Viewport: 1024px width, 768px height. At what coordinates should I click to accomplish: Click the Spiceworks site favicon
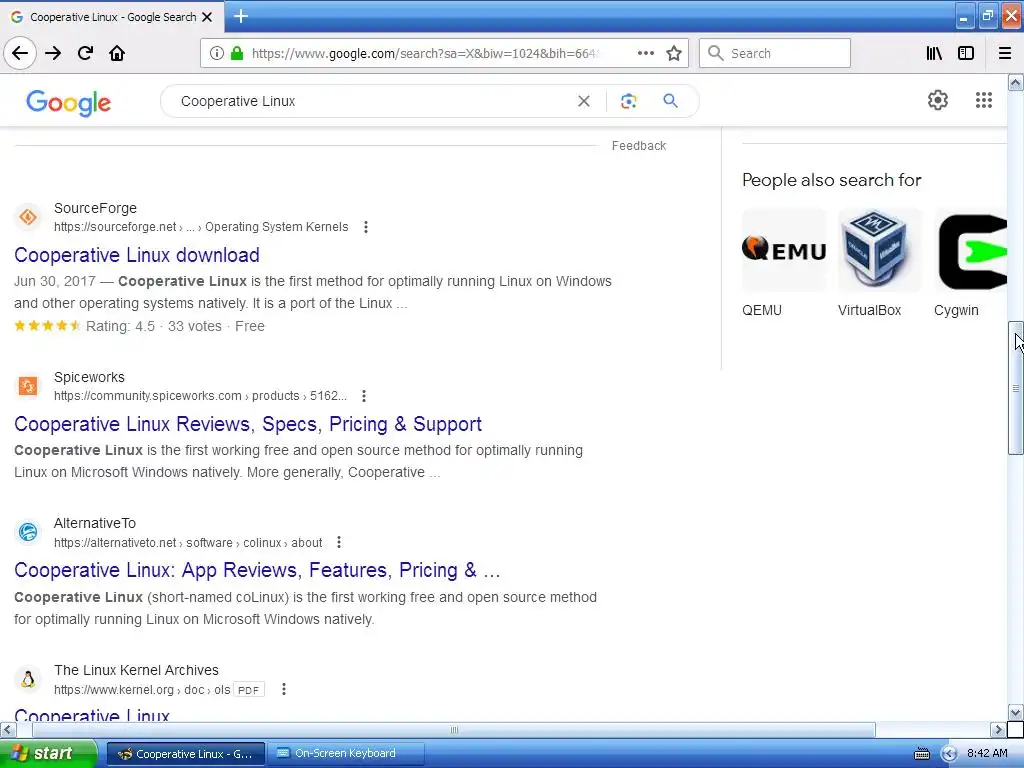(27, 386)
